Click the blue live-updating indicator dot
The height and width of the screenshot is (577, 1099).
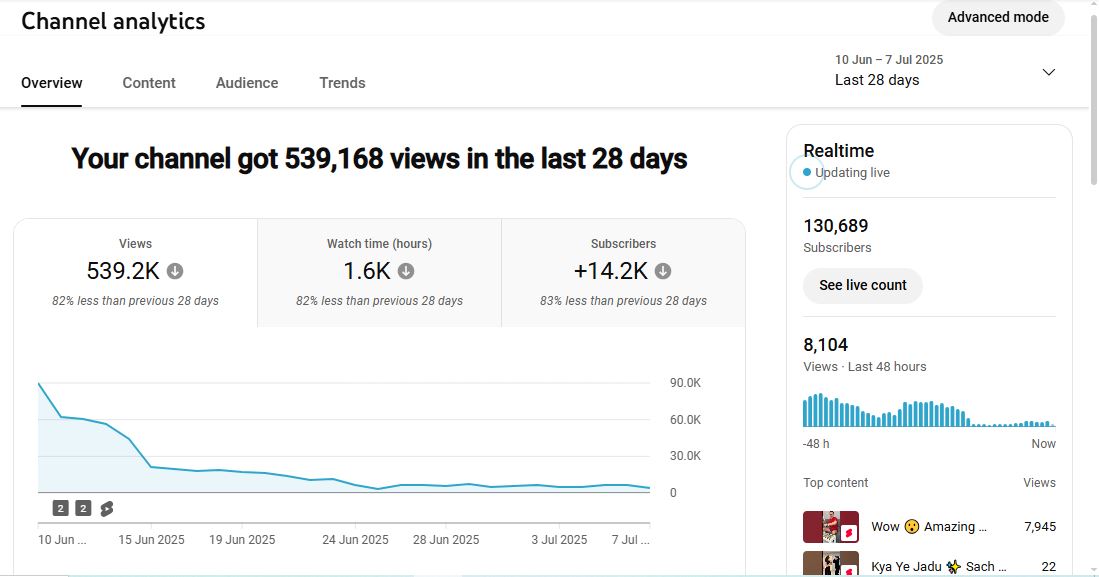pyautogui.click(x=807, y=172)
